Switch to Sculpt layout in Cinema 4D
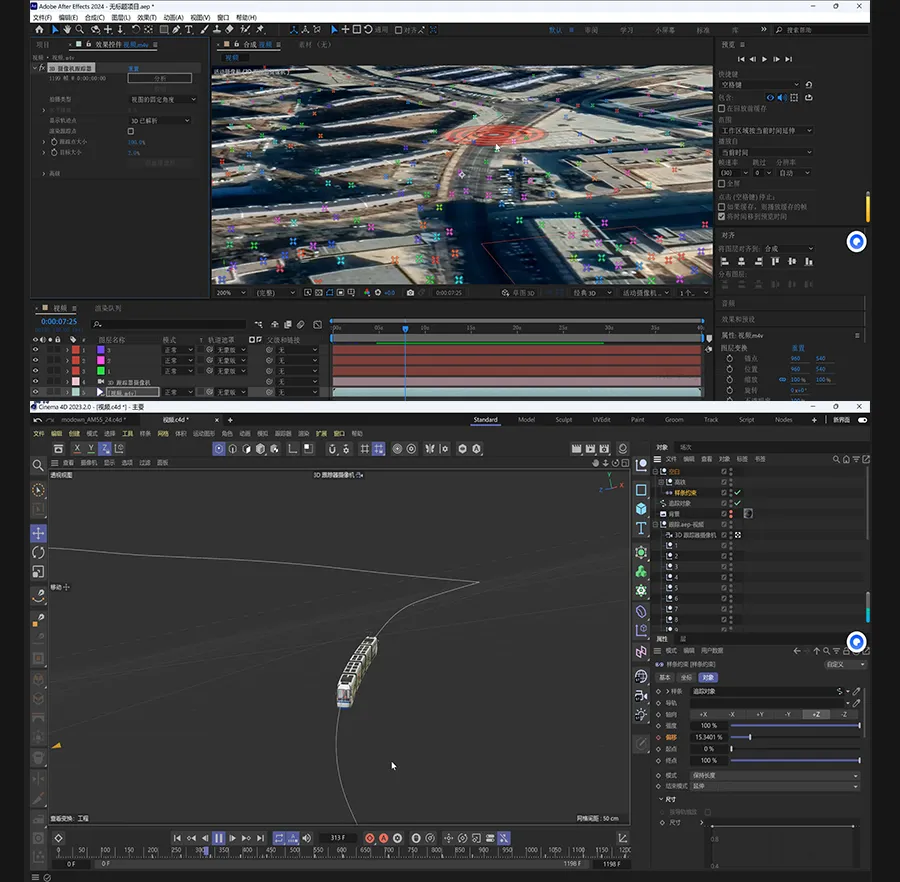The image size is (900, 882). (x=564, y=420)
